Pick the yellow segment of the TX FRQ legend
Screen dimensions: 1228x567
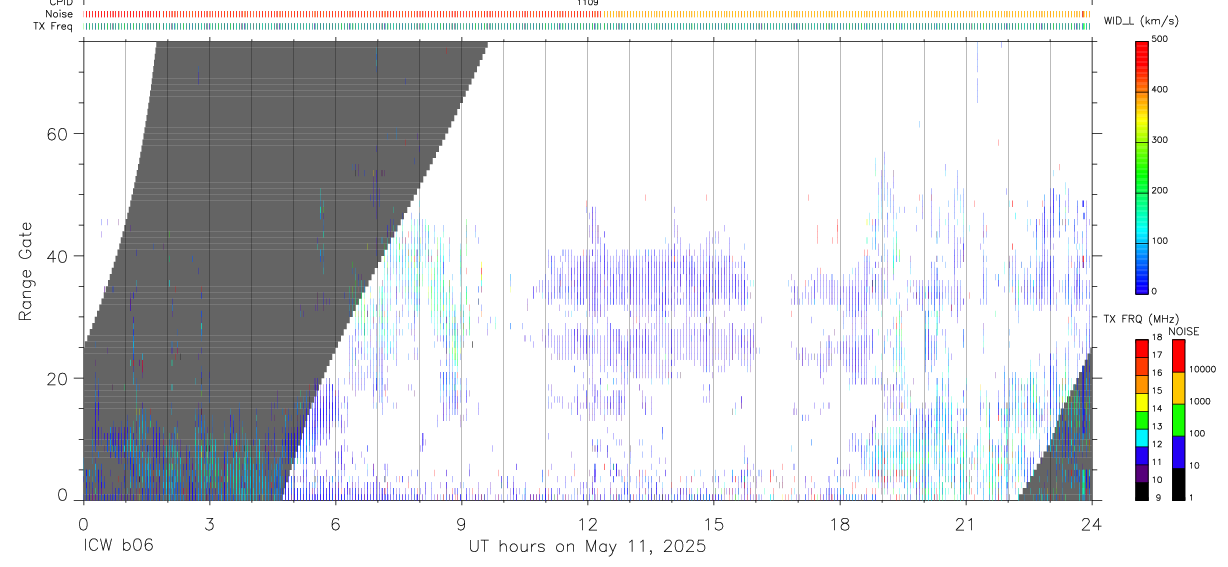(x=1141, y=402)
